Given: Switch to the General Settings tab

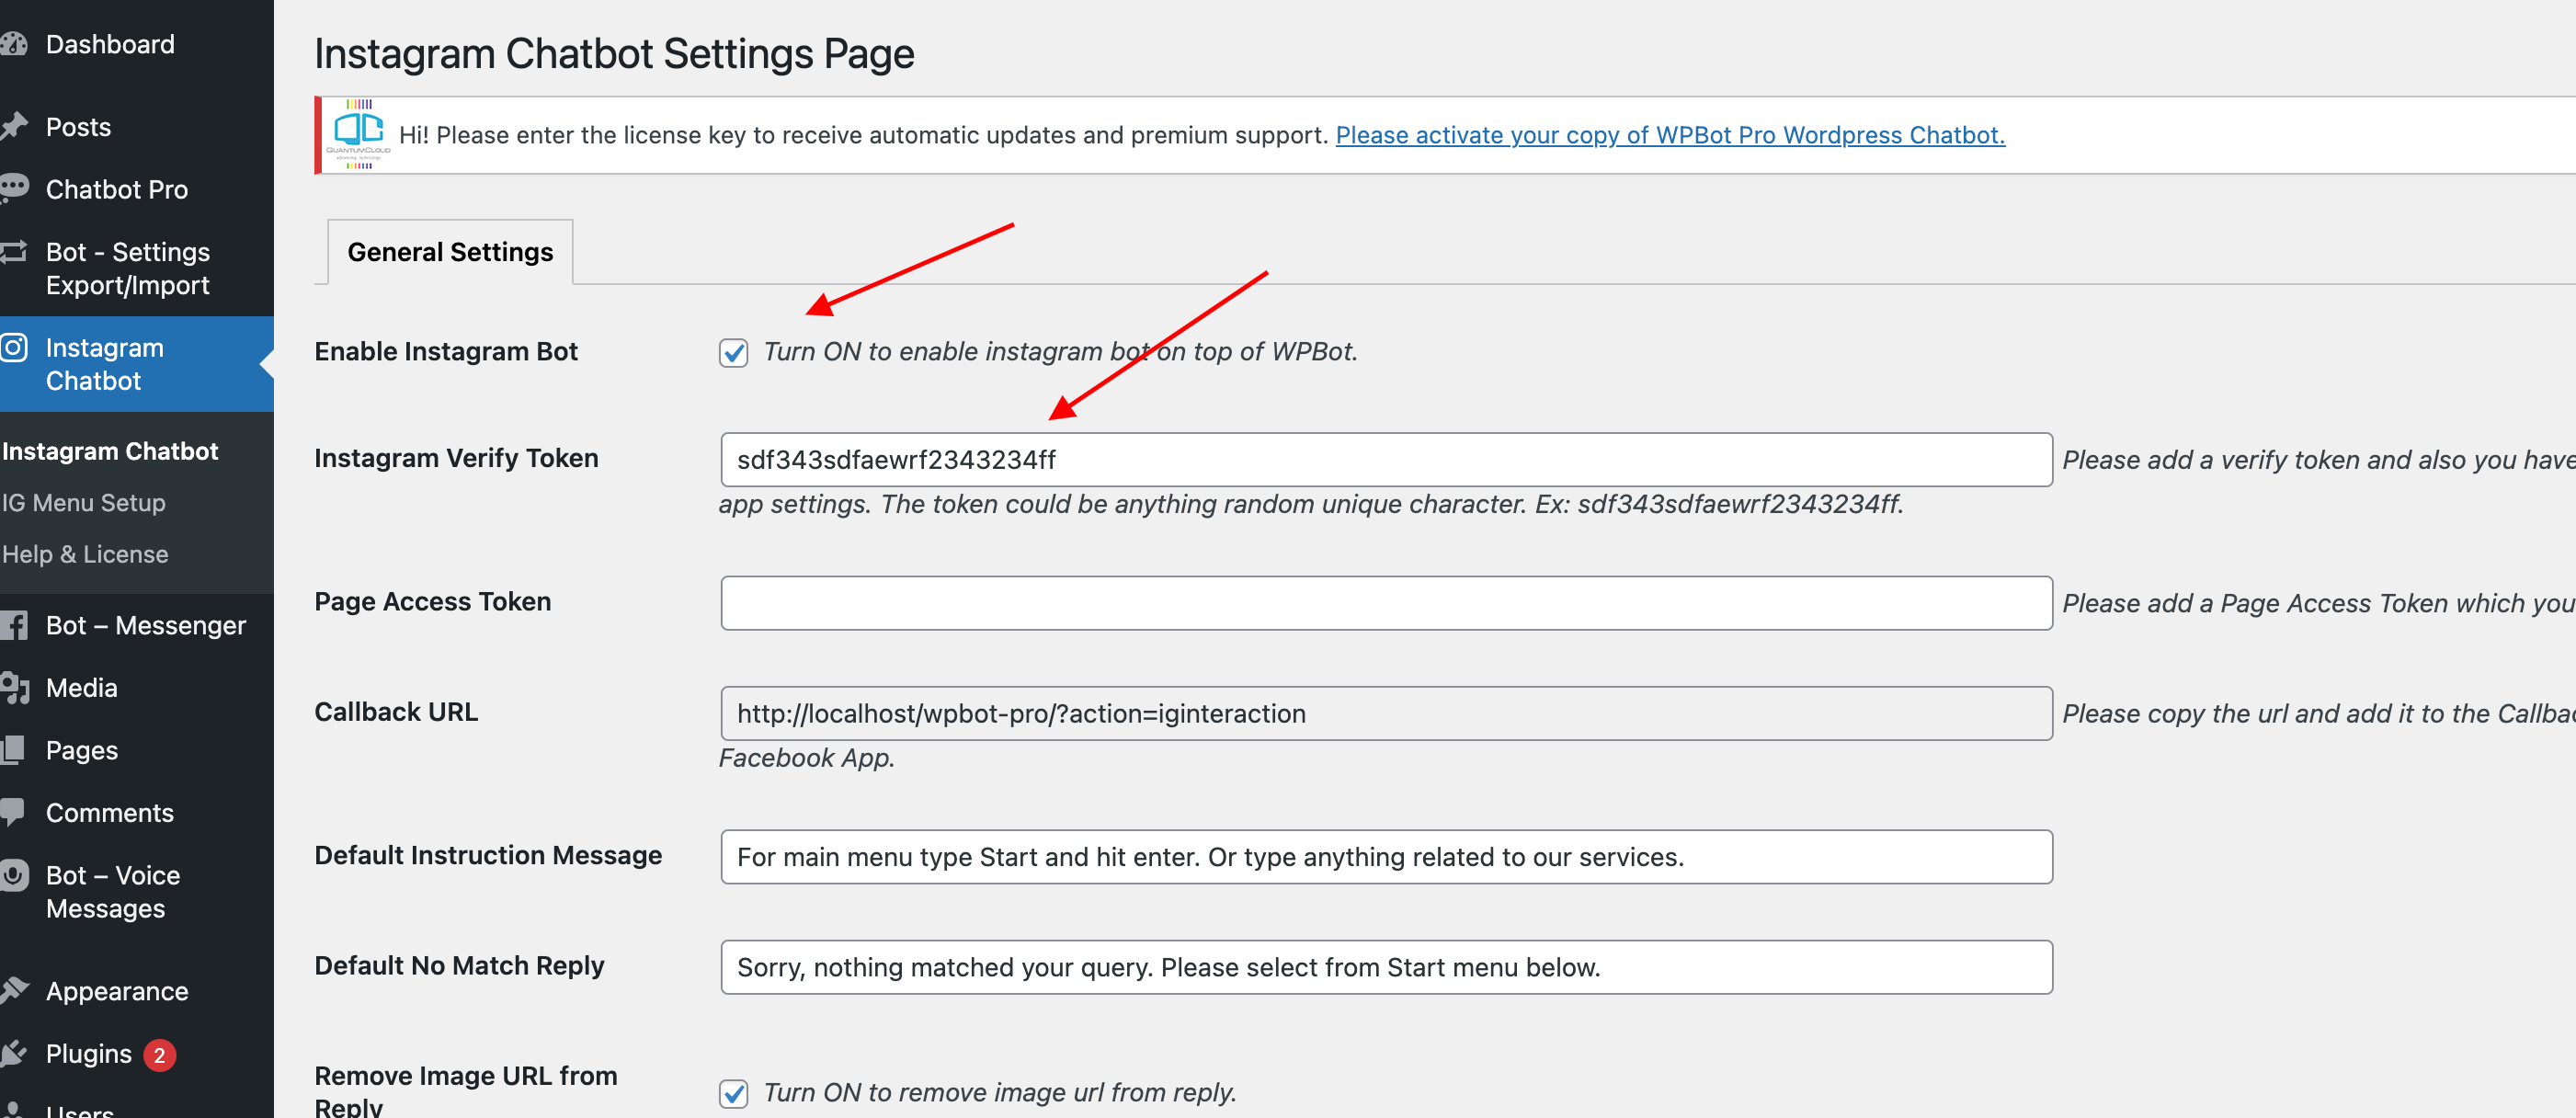Looking at the screenshot, I should (450, 252).
